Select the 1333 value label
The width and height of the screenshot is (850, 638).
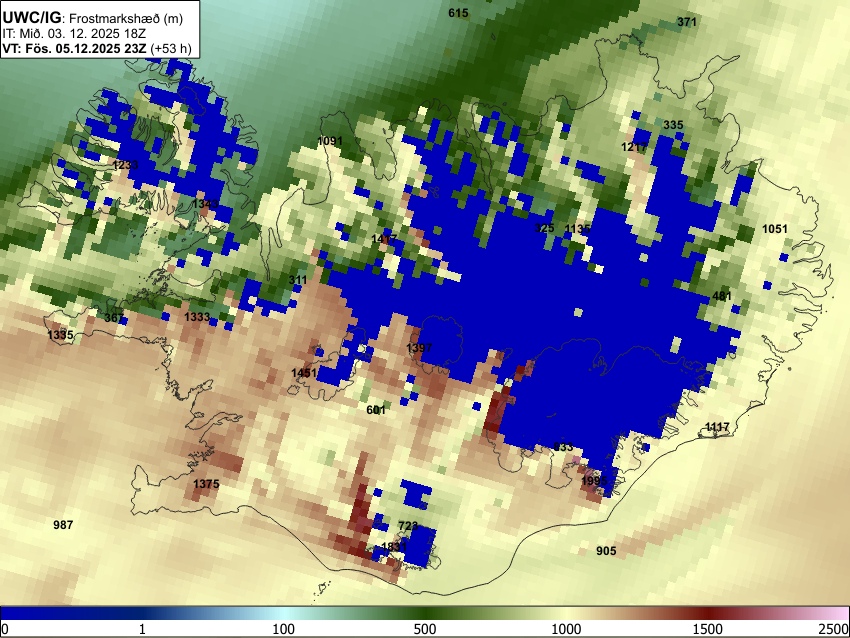click(197, 317)
